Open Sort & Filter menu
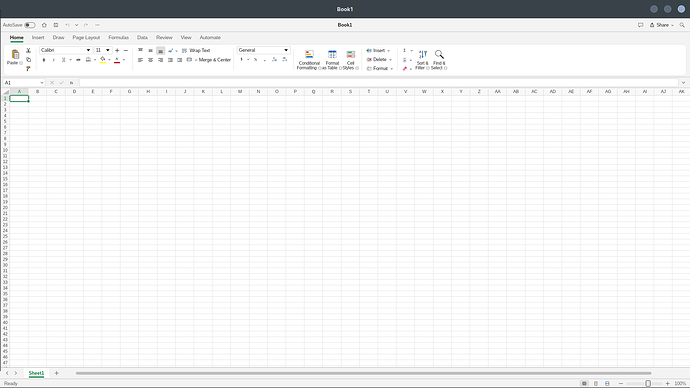 tap(422, 60)
